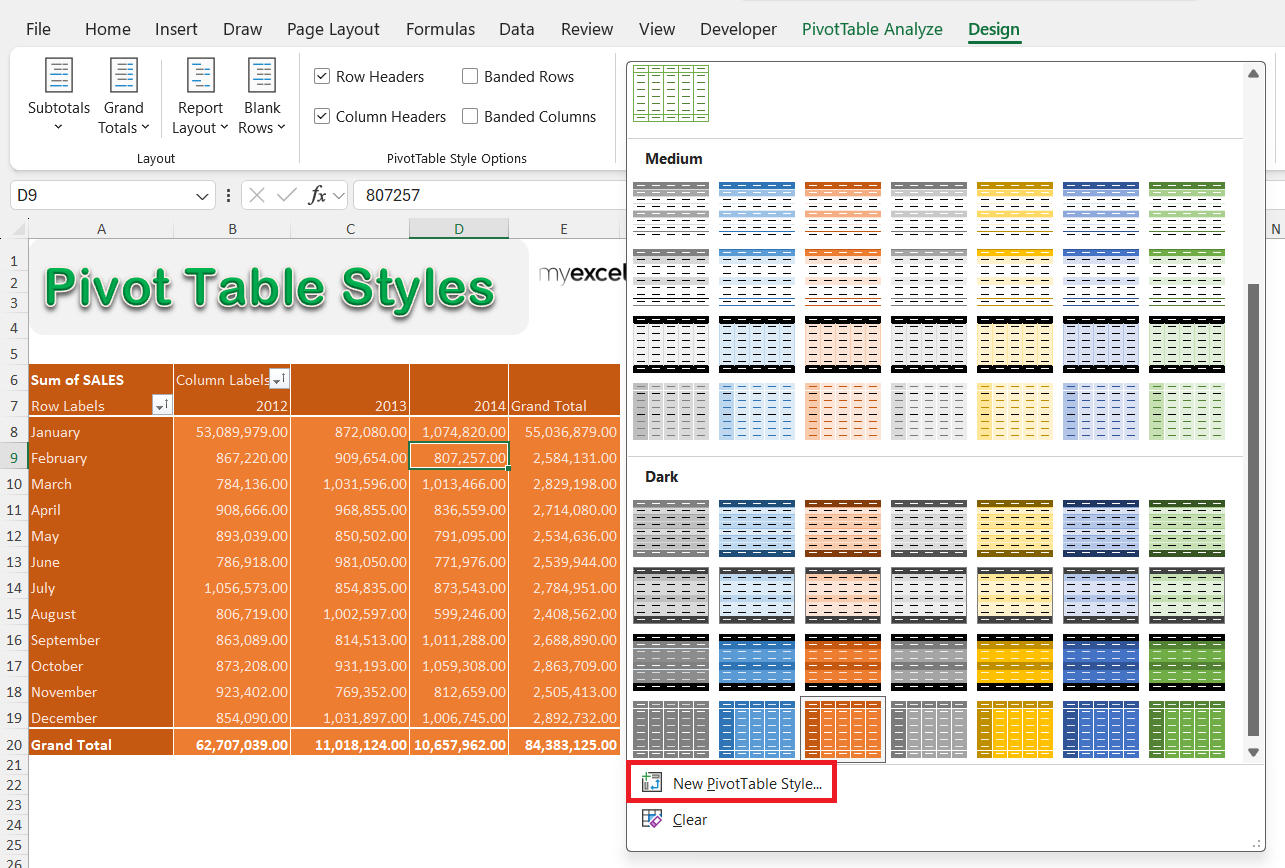1285x868 pixels.
Task: Open the Row Labels filter dropdown
Action: 161,405
